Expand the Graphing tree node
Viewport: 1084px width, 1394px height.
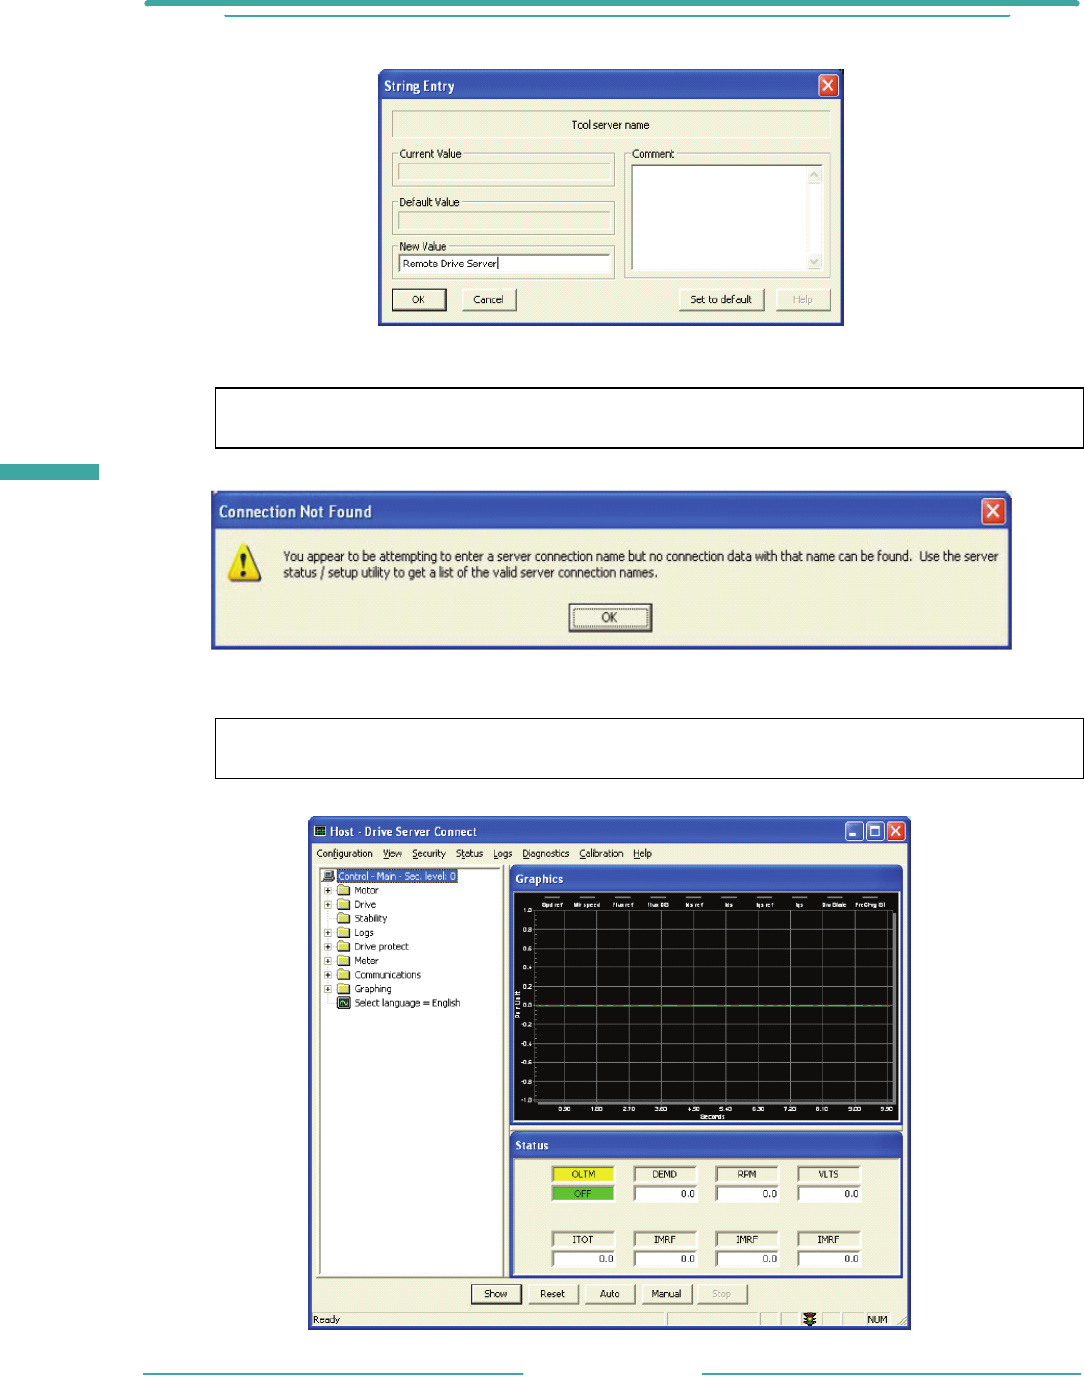click(327, 988)
